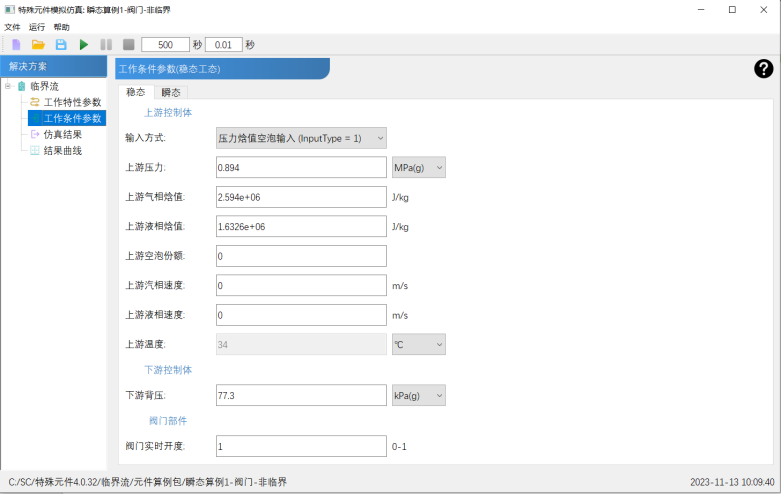Viewport: 781px width, 494px height.
Task: Click the simulation duration field showing 500
Action: click(x=165, y=45)
